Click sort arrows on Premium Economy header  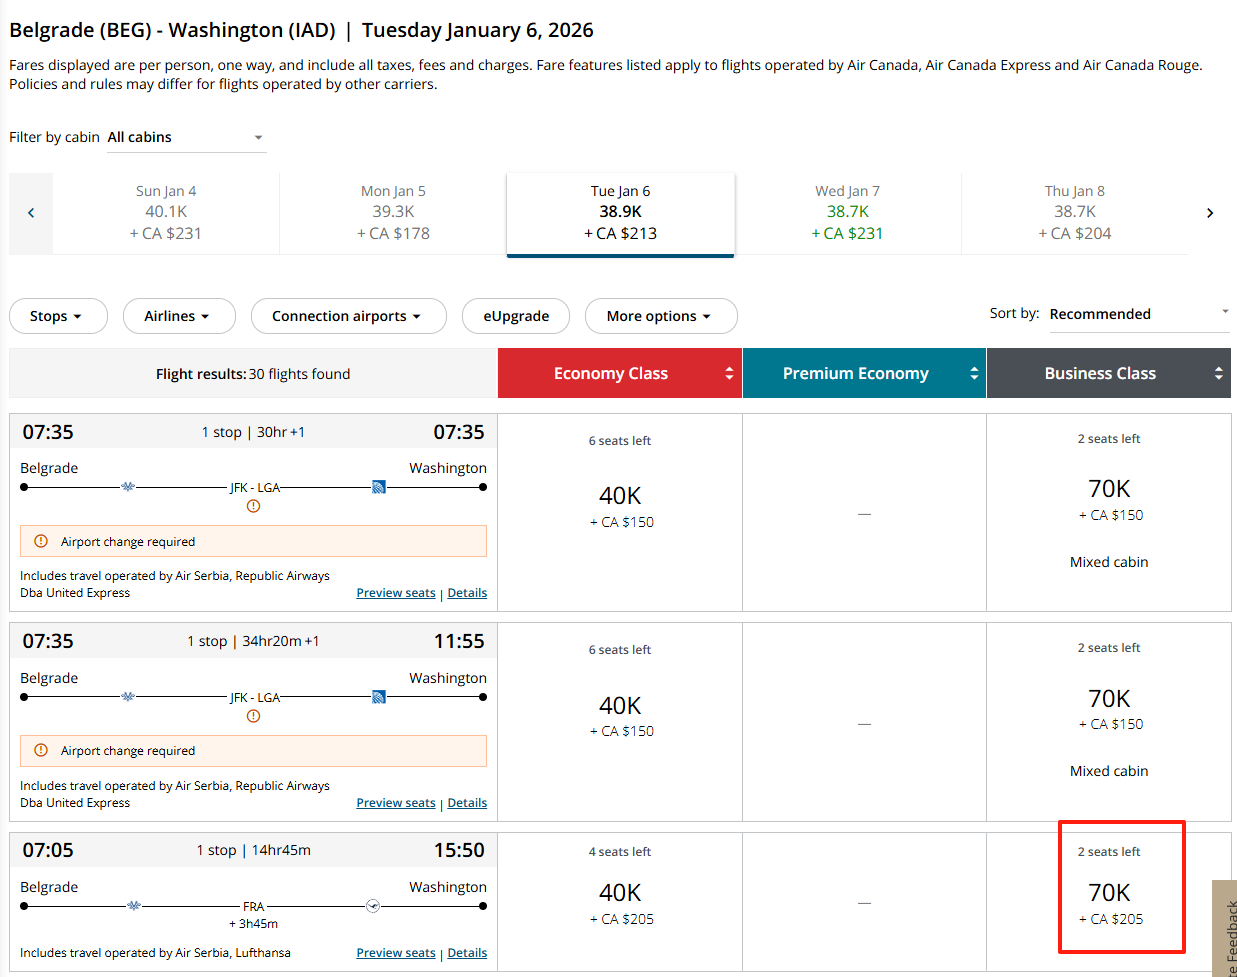point(974,373)
